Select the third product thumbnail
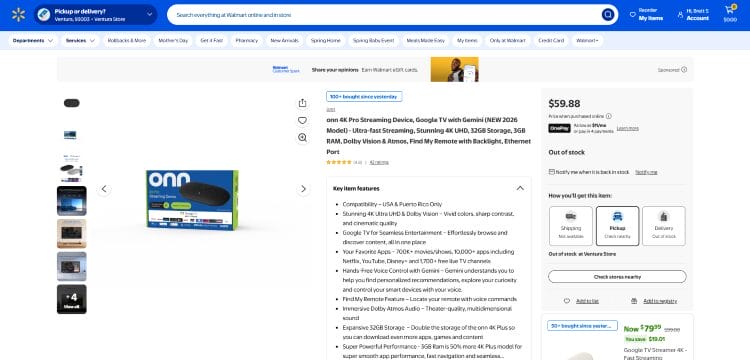750x360 pixels. (x=72, y=168)
